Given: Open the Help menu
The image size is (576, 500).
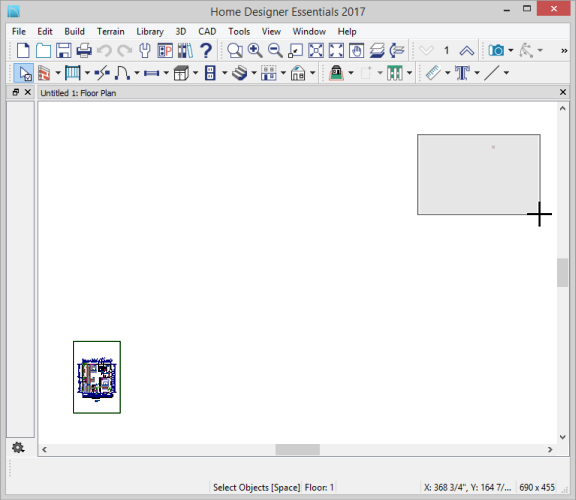Looking at the screenshot, I should 347,32.
